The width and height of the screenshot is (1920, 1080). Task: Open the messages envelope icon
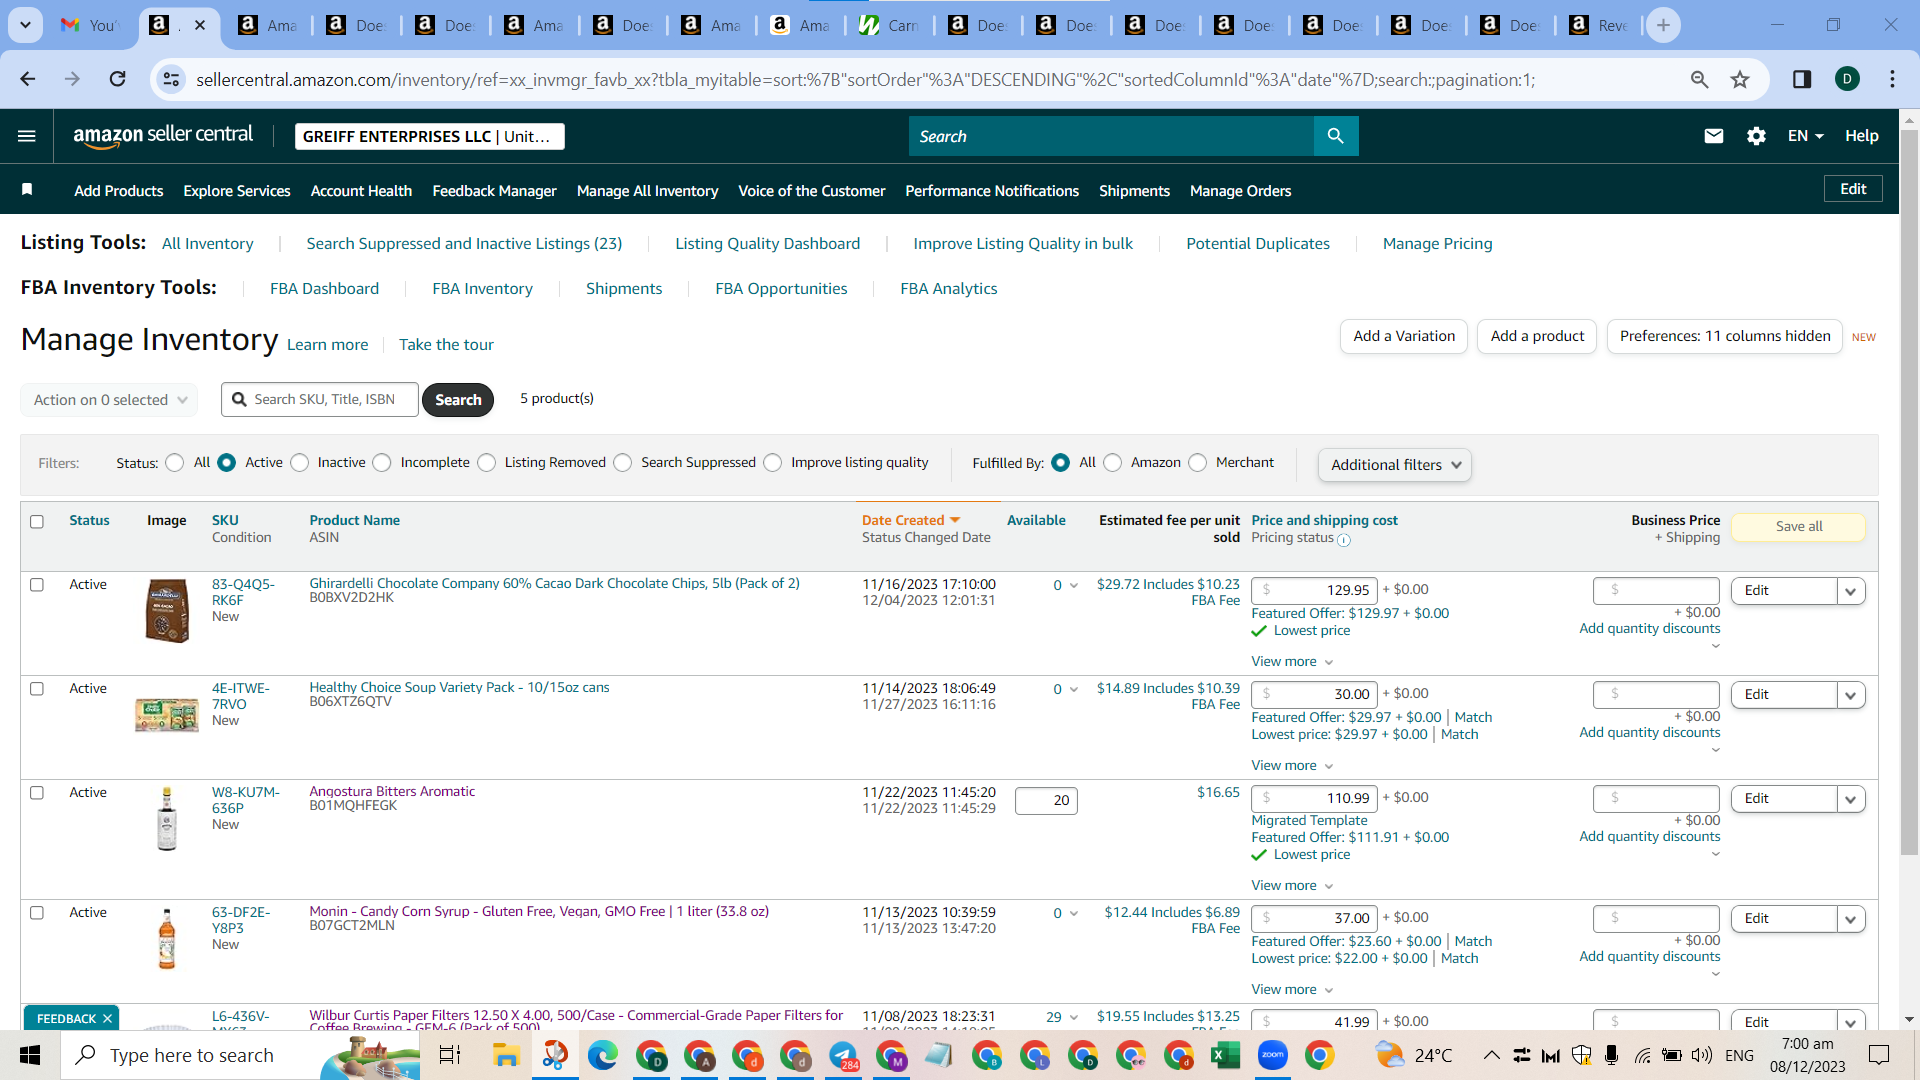[1714, 136]
